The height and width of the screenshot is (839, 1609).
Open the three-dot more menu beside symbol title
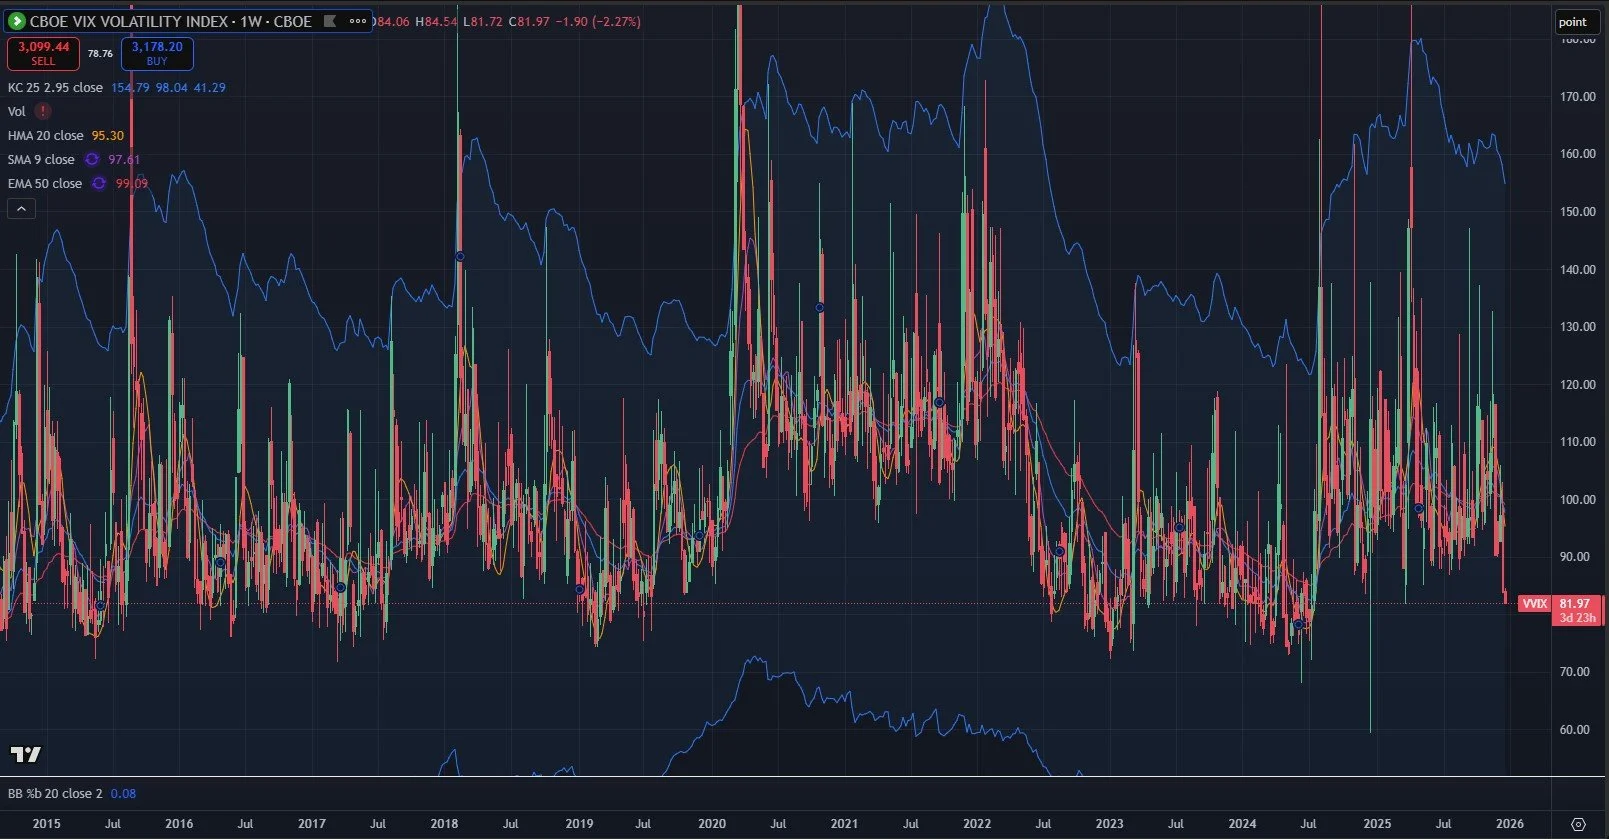[x=357, y=21]
